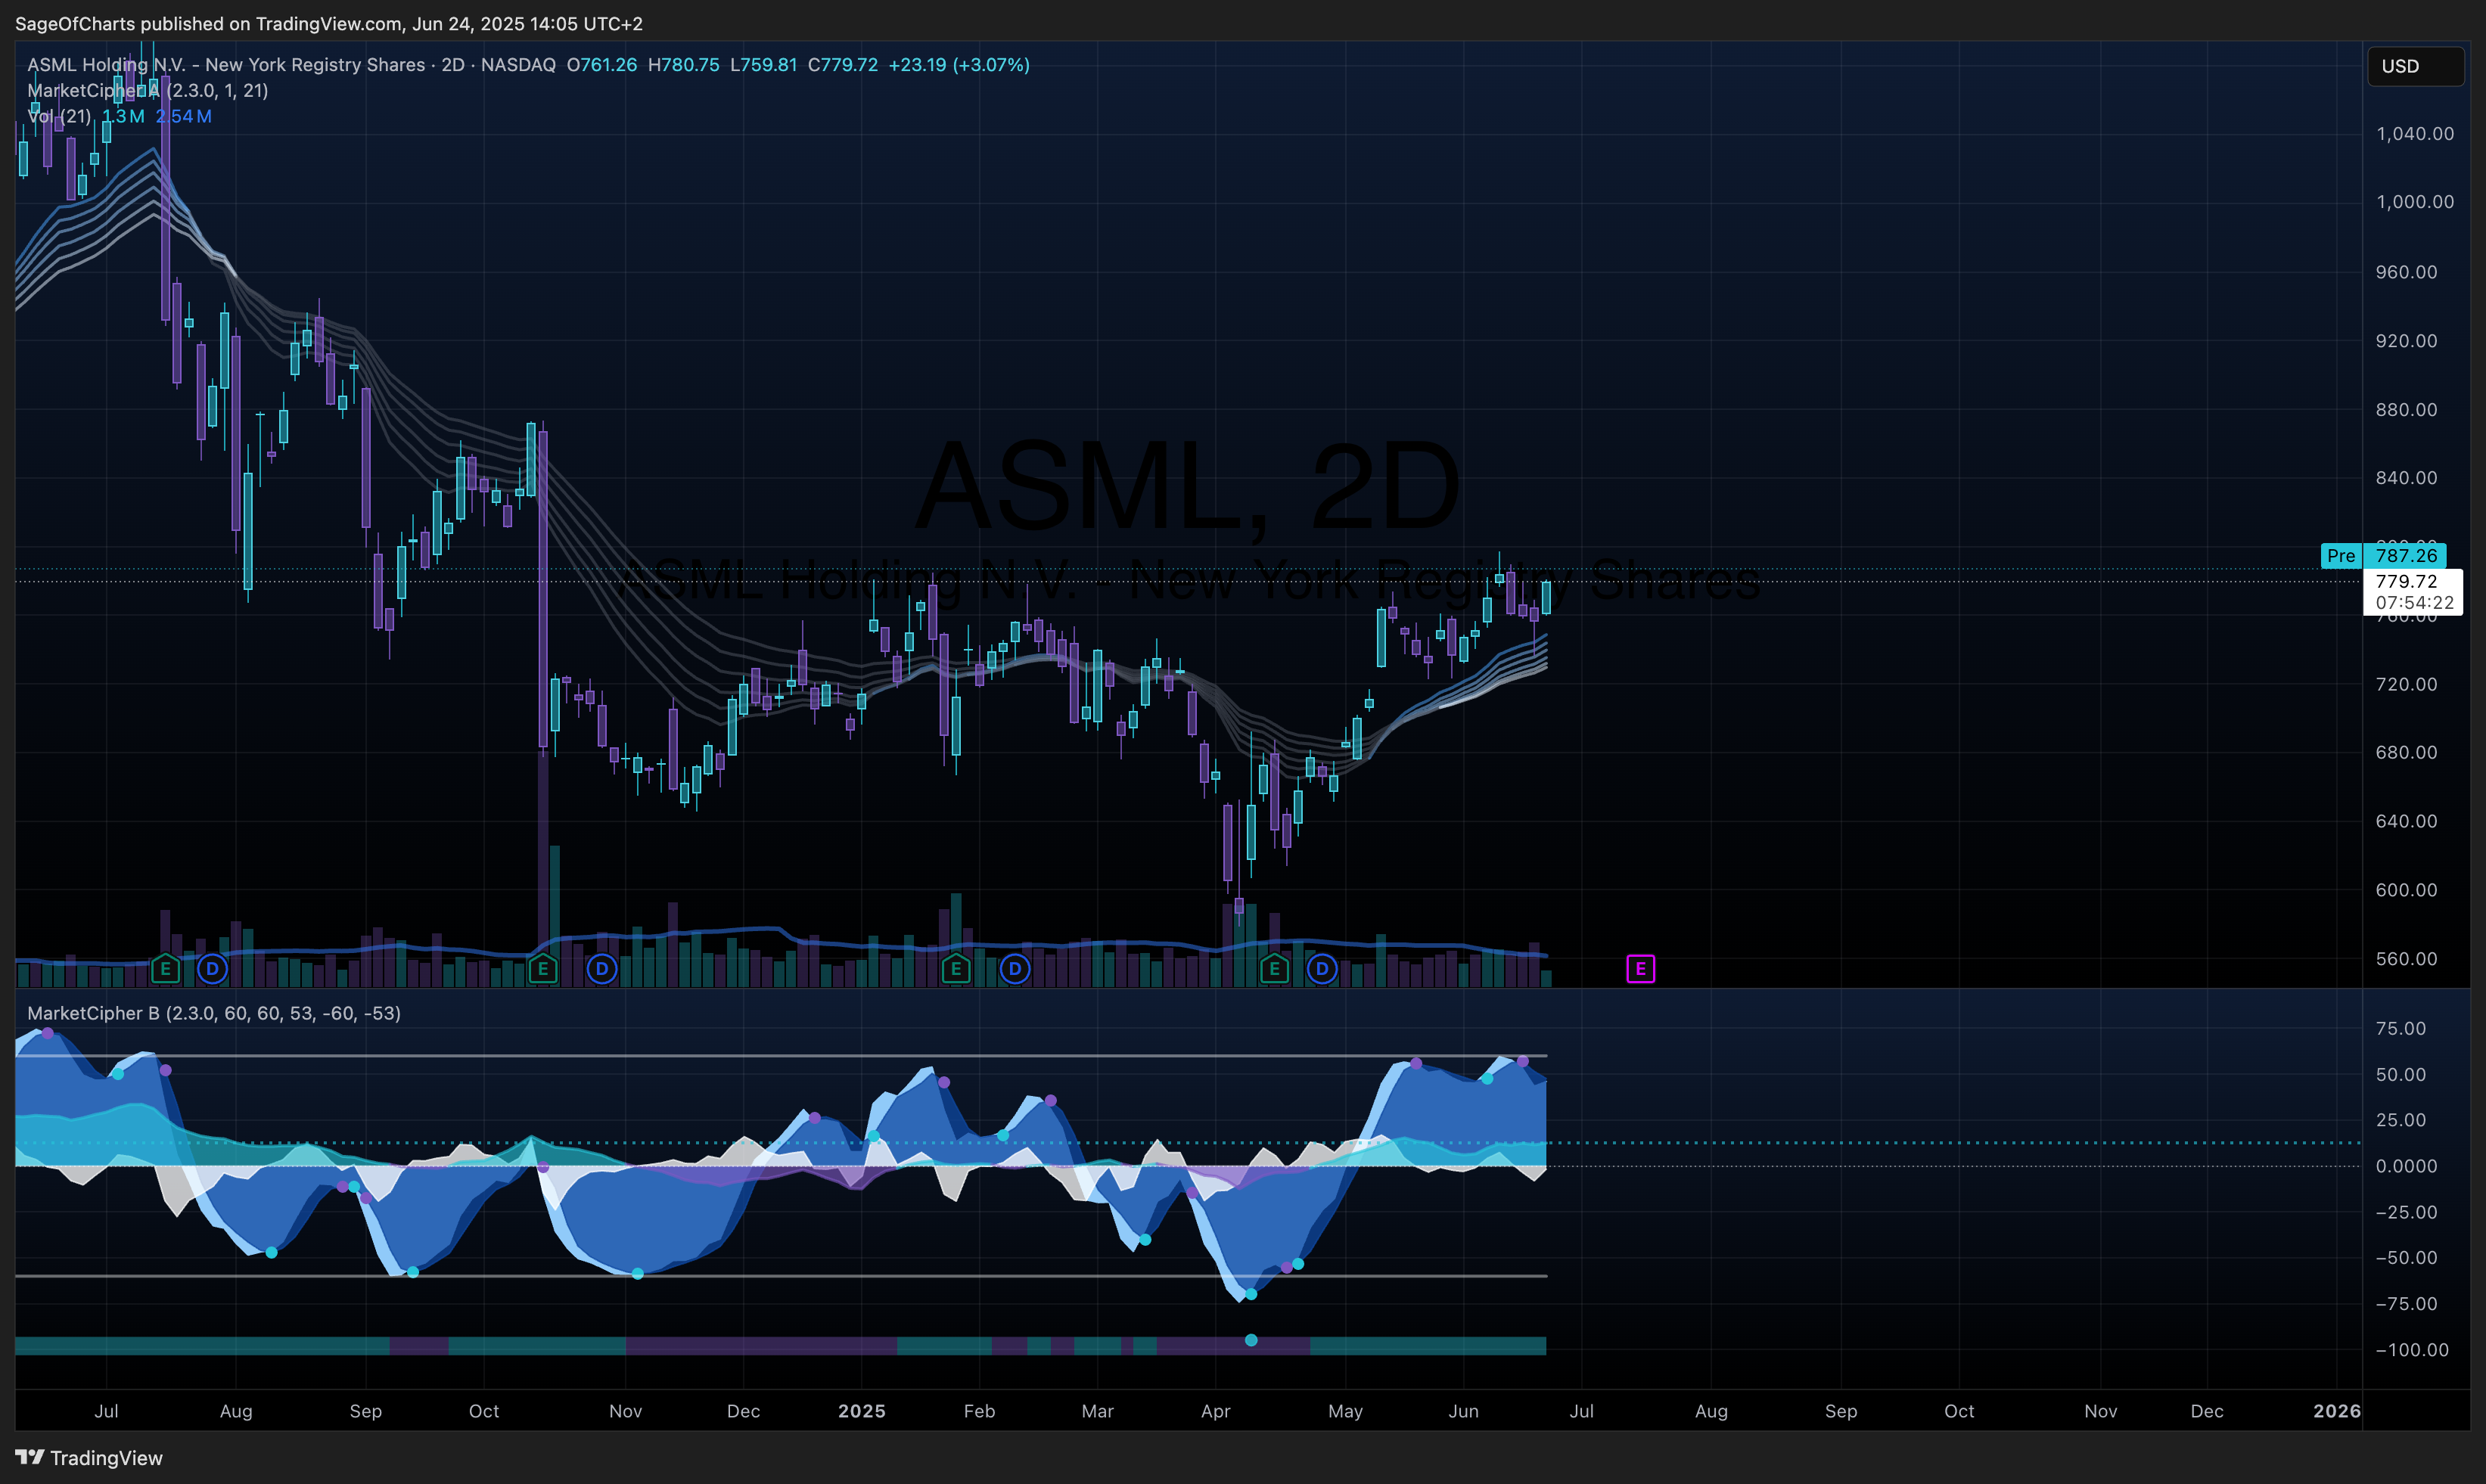Open the earnings E marker in mid-October 2024
2486x1484 pixels.
coord(543,968)
